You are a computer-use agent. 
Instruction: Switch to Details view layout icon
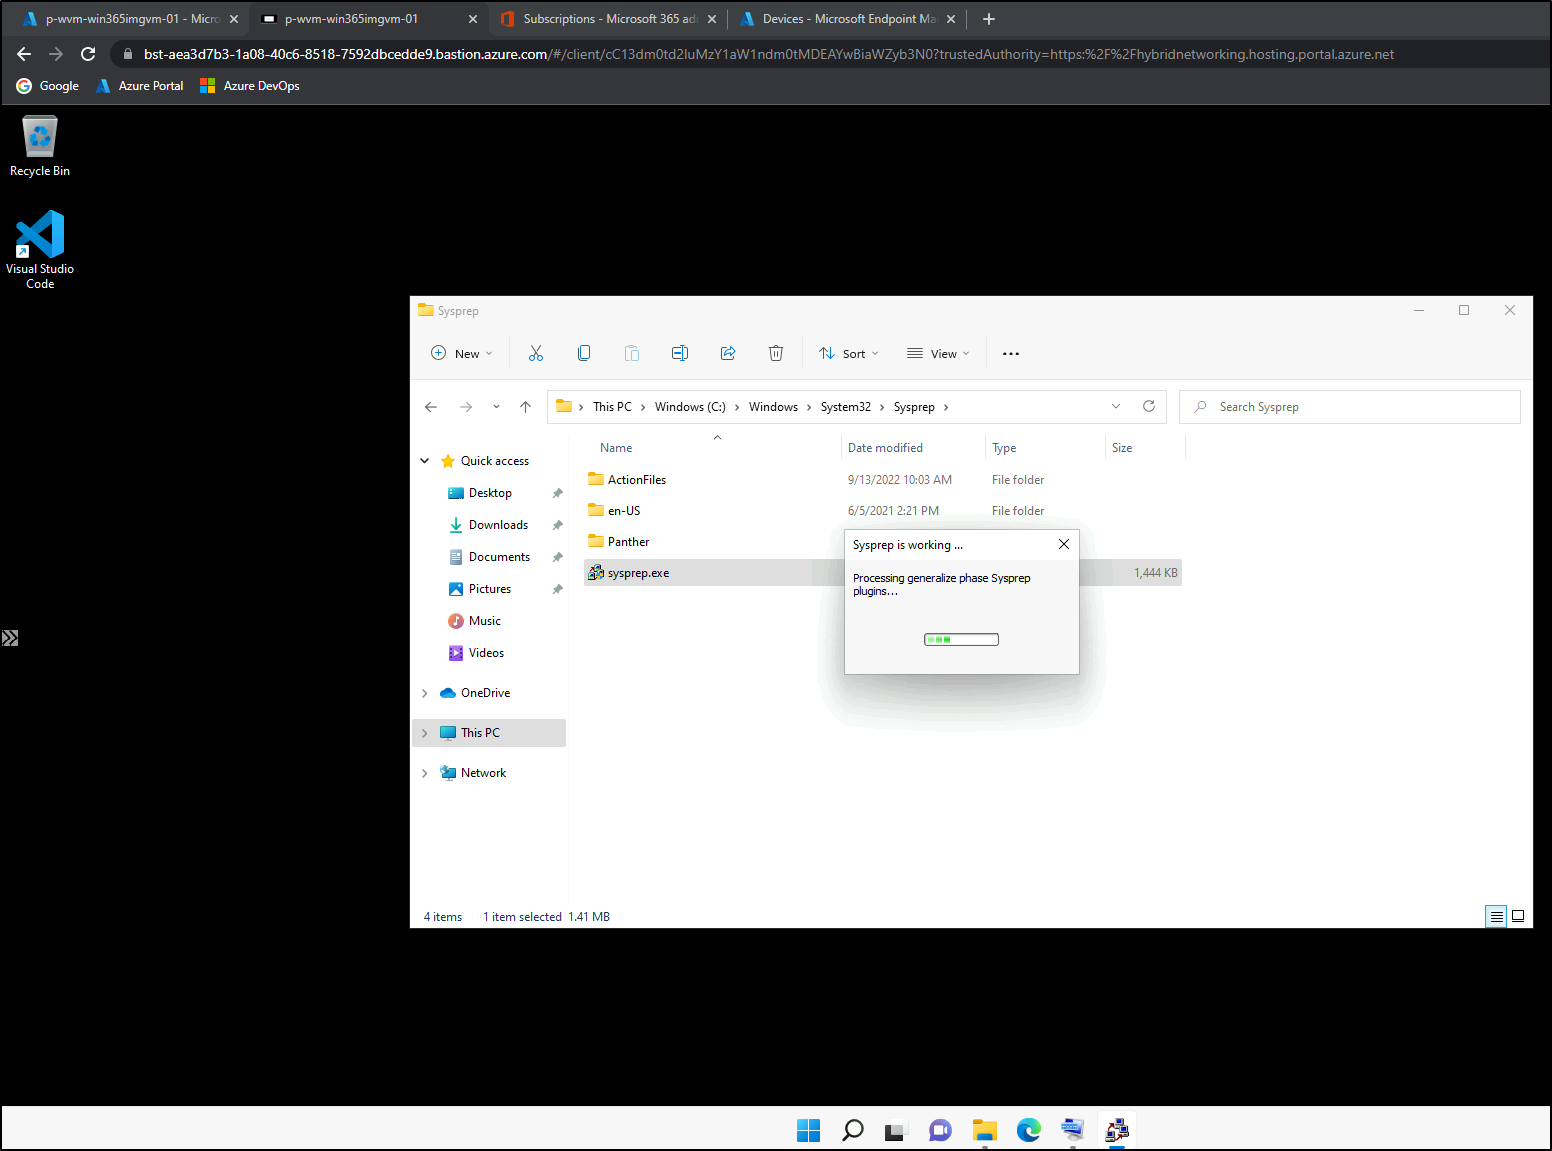coord(1496,916)
